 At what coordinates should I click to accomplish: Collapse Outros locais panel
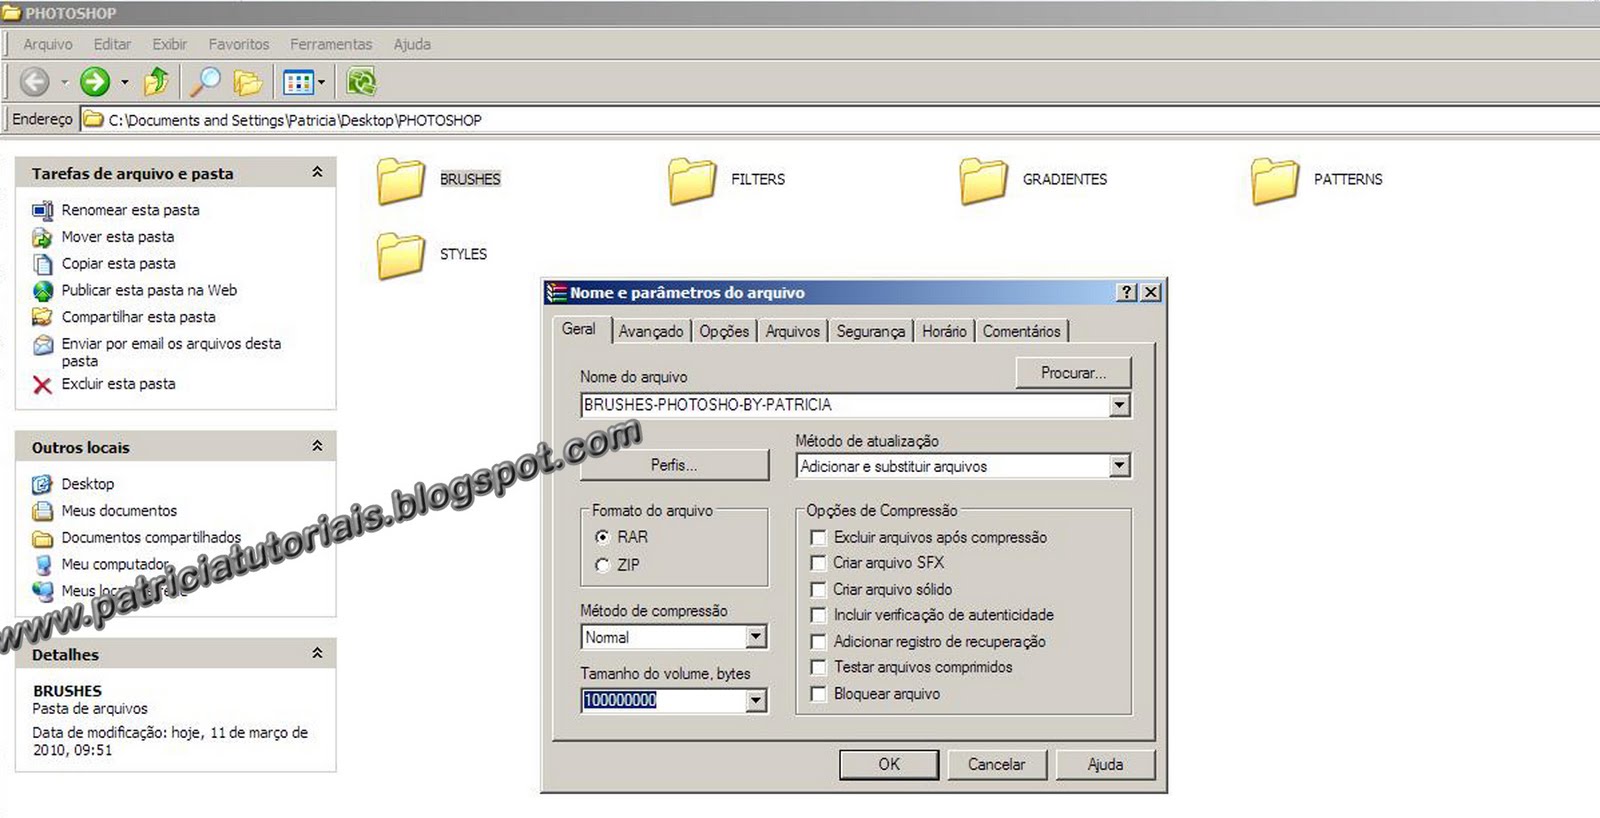click(317, 446)
